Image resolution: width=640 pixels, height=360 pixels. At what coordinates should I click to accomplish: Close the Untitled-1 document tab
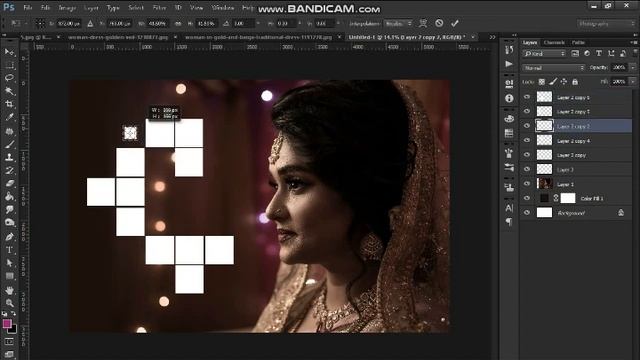click(473, 37)
